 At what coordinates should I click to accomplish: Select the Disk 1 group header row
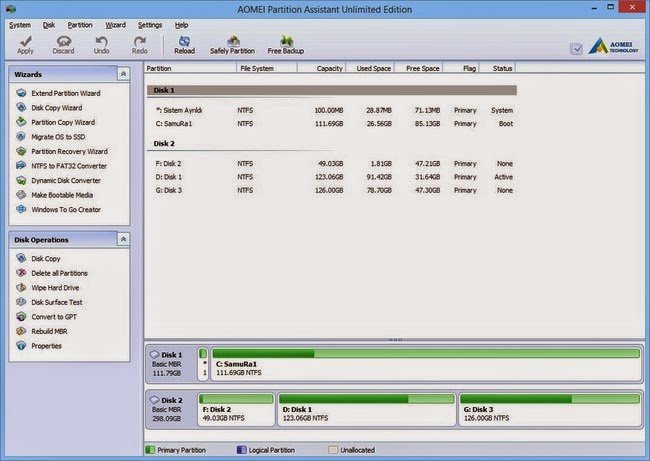click(332, 90)
